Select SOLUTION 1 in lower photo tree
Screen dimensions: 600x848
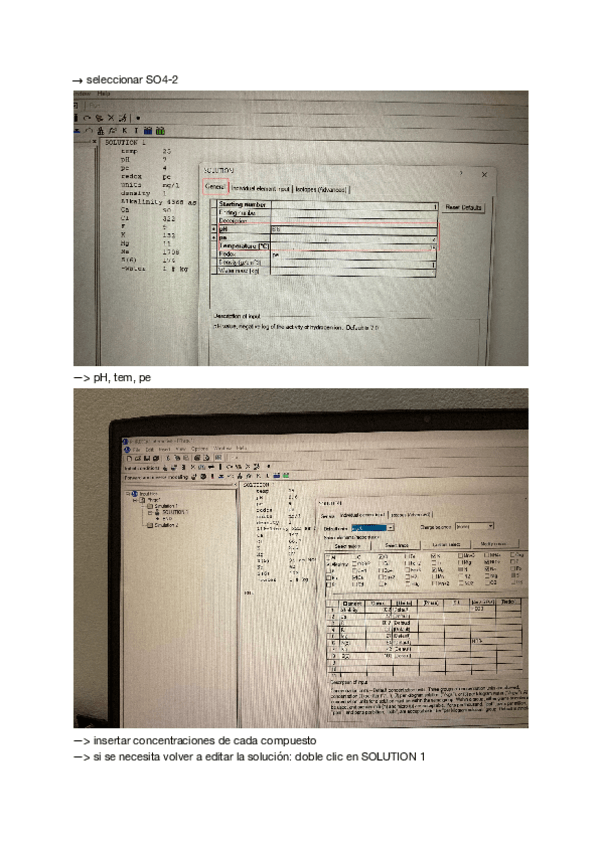[x=175, y=512]
